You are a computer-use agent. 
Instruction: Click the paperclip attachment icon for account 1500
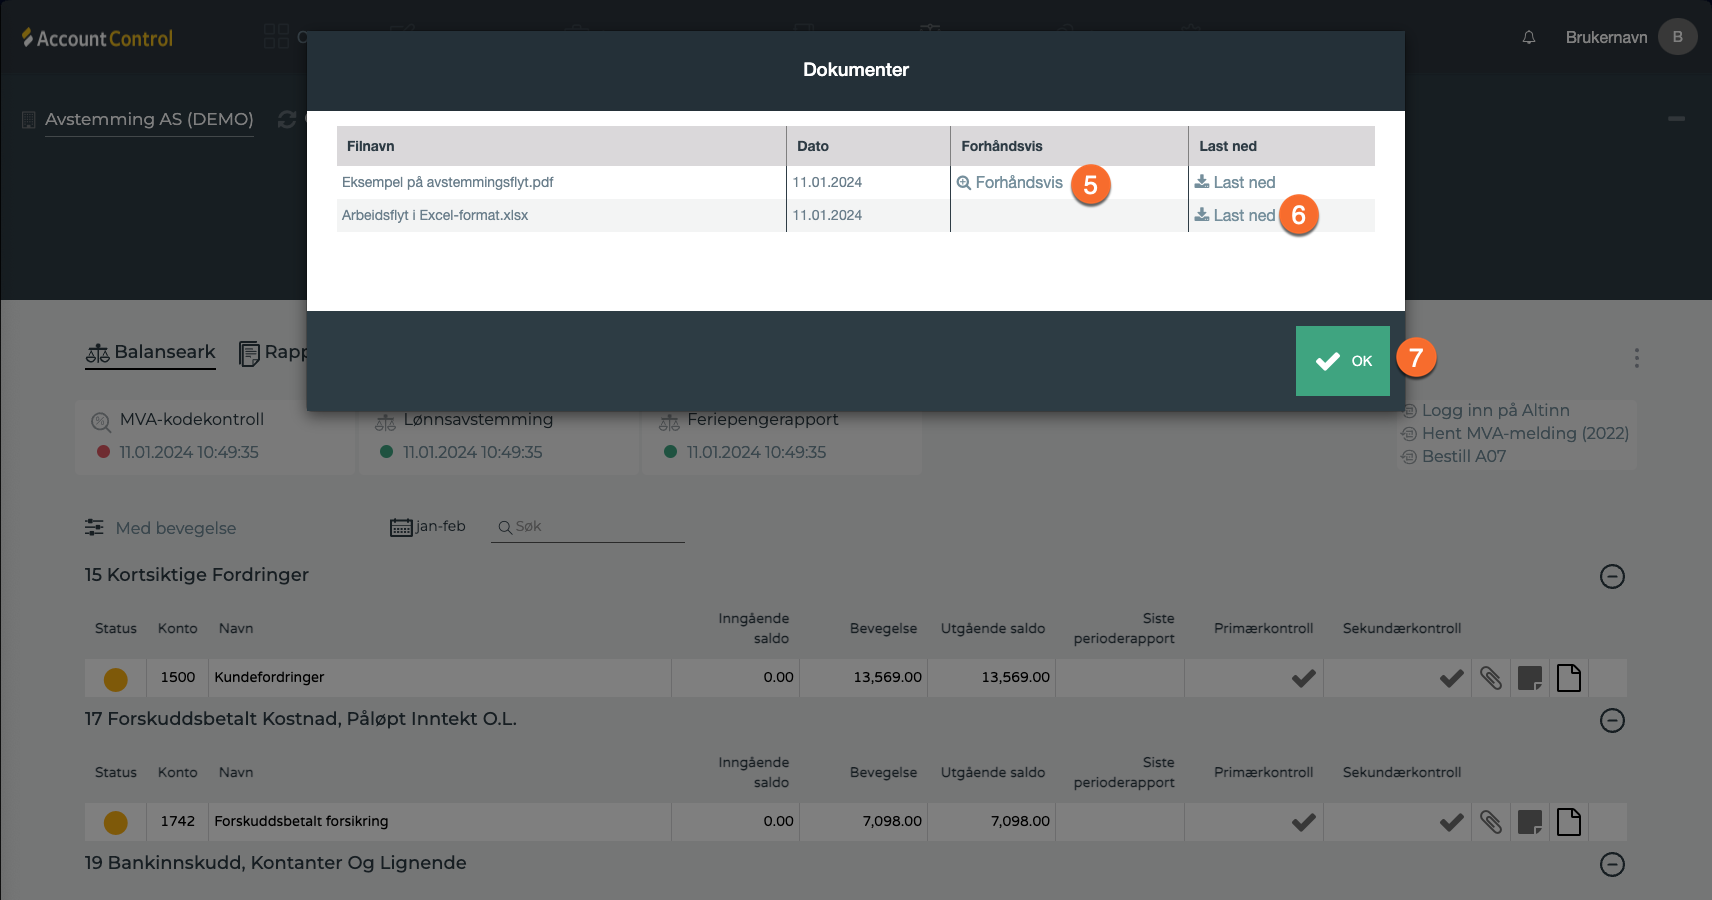[1490, 678]
